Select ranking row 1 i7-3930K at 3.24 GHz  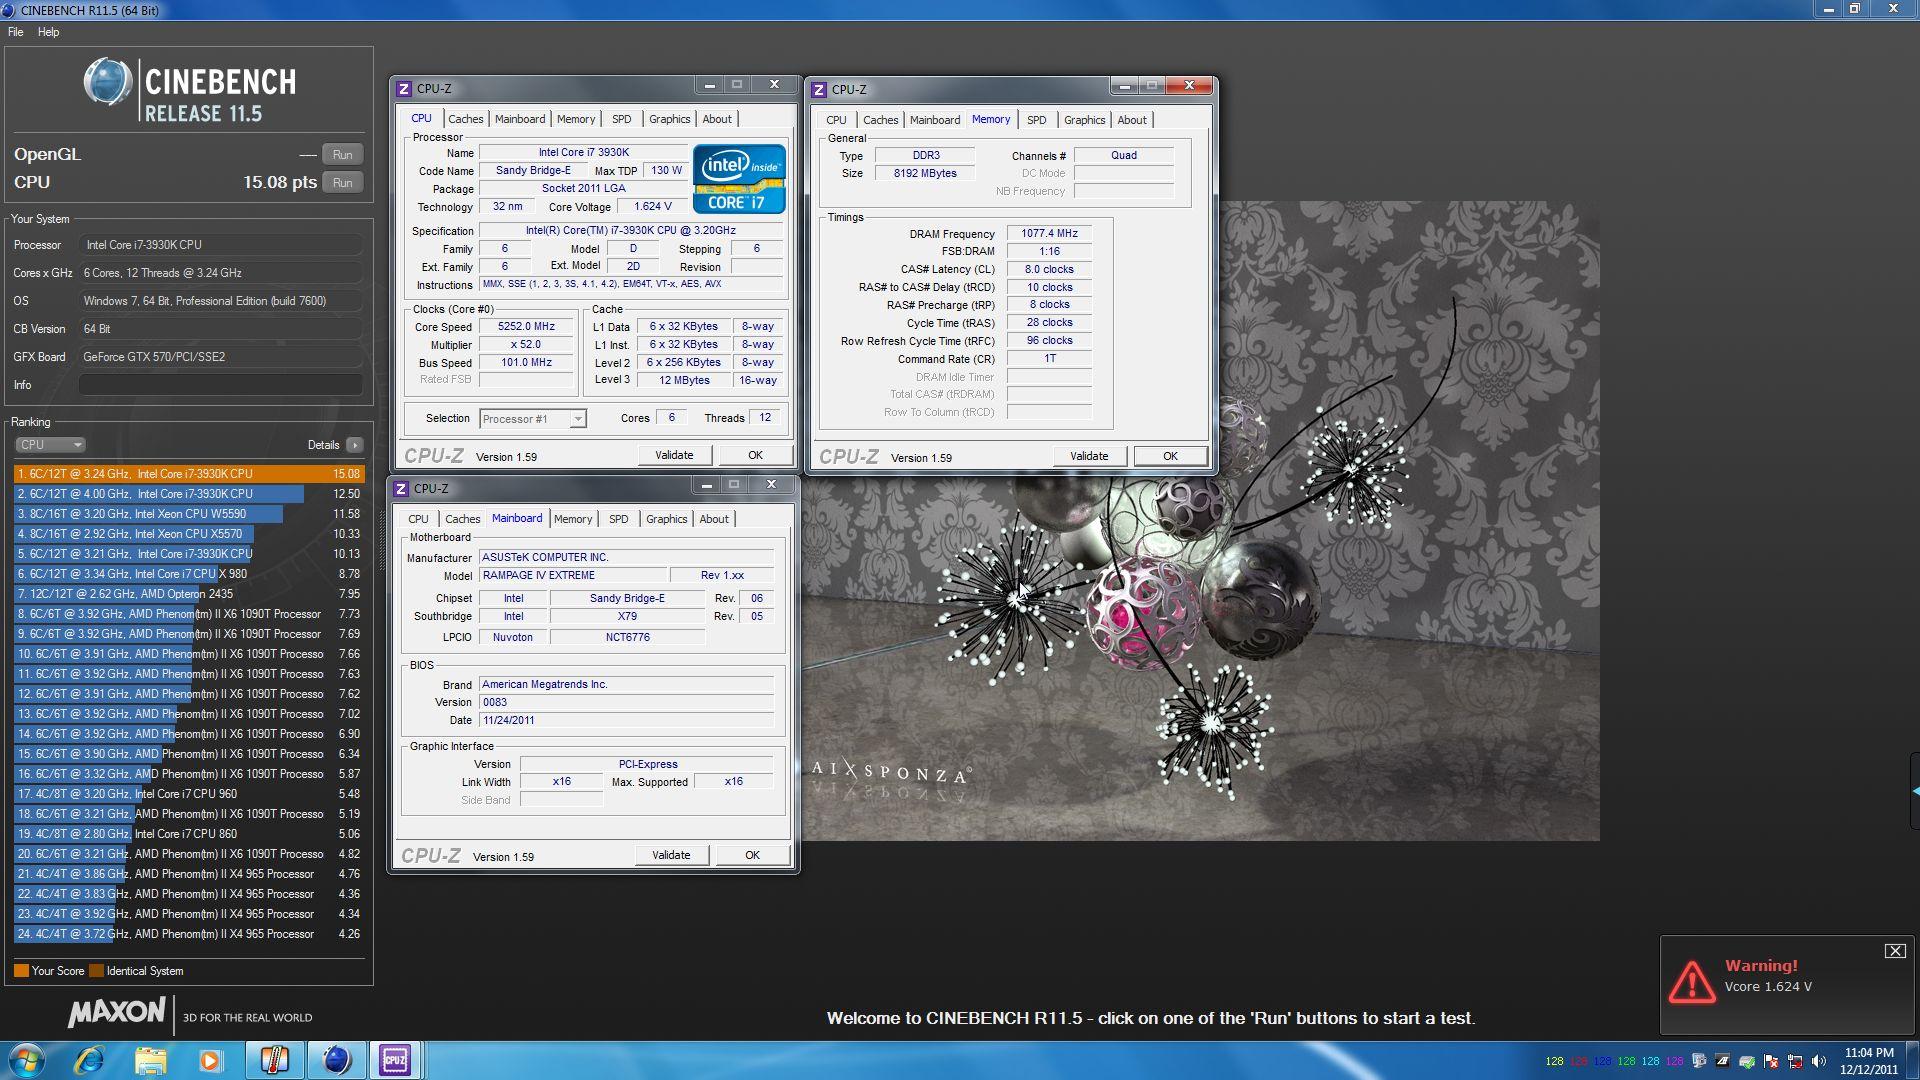pos(189,474)
